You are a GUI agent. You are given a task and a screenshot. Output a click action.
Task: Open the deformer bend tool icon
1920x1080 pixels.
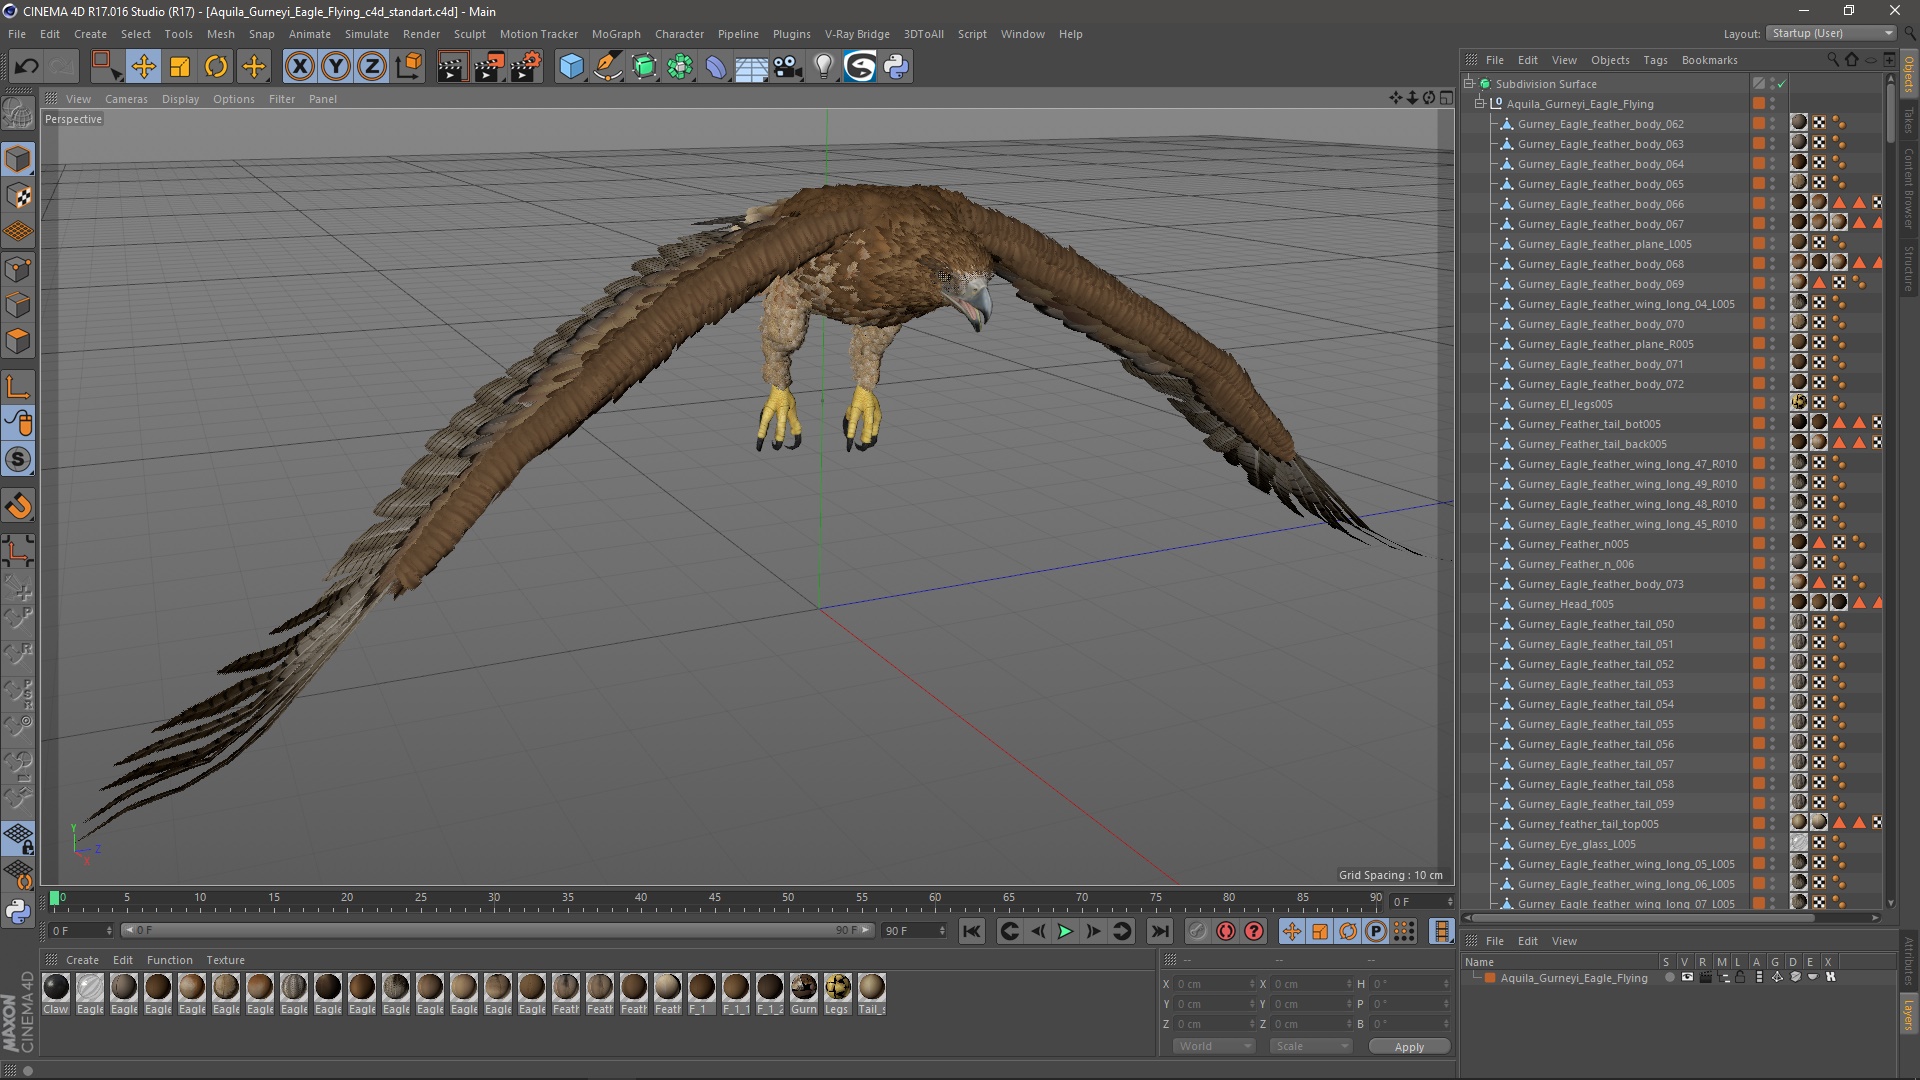[716, 67]
